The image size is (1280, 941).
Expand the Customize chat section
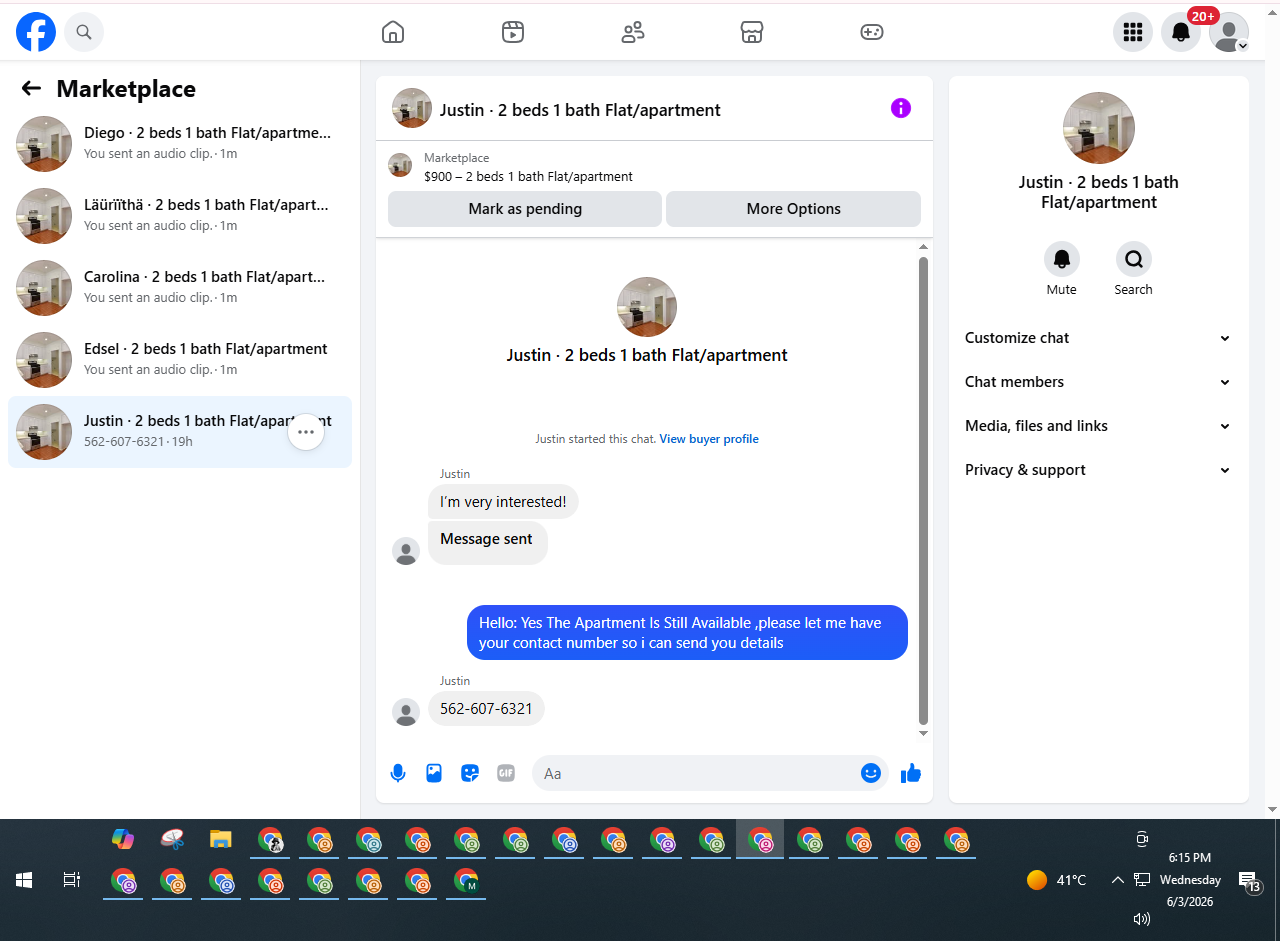[x=1099, y=338]
